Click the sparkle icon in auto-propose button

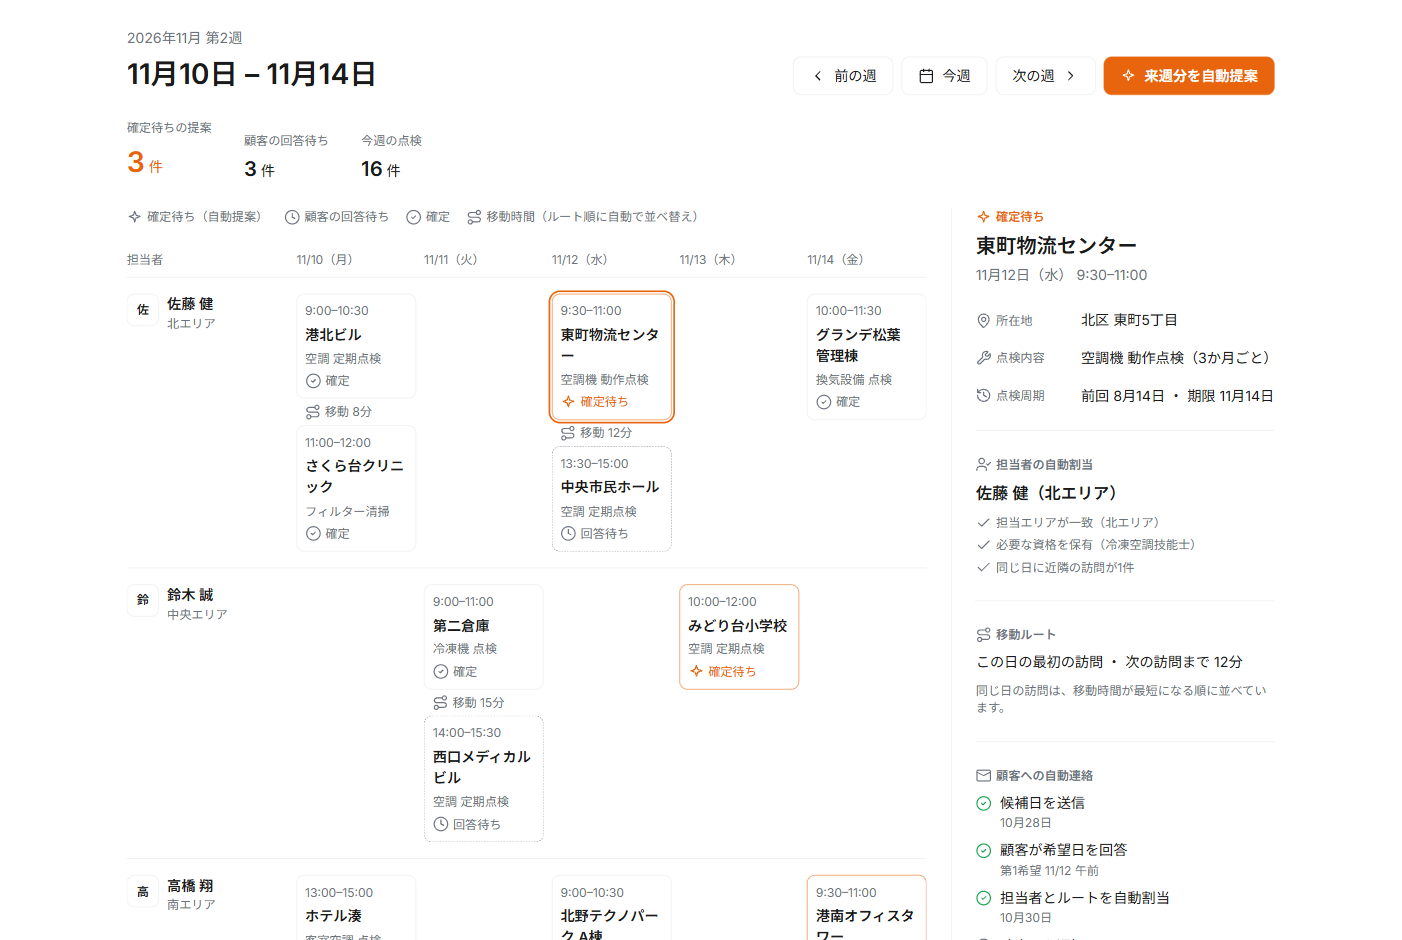click(x=1128, y=76)
